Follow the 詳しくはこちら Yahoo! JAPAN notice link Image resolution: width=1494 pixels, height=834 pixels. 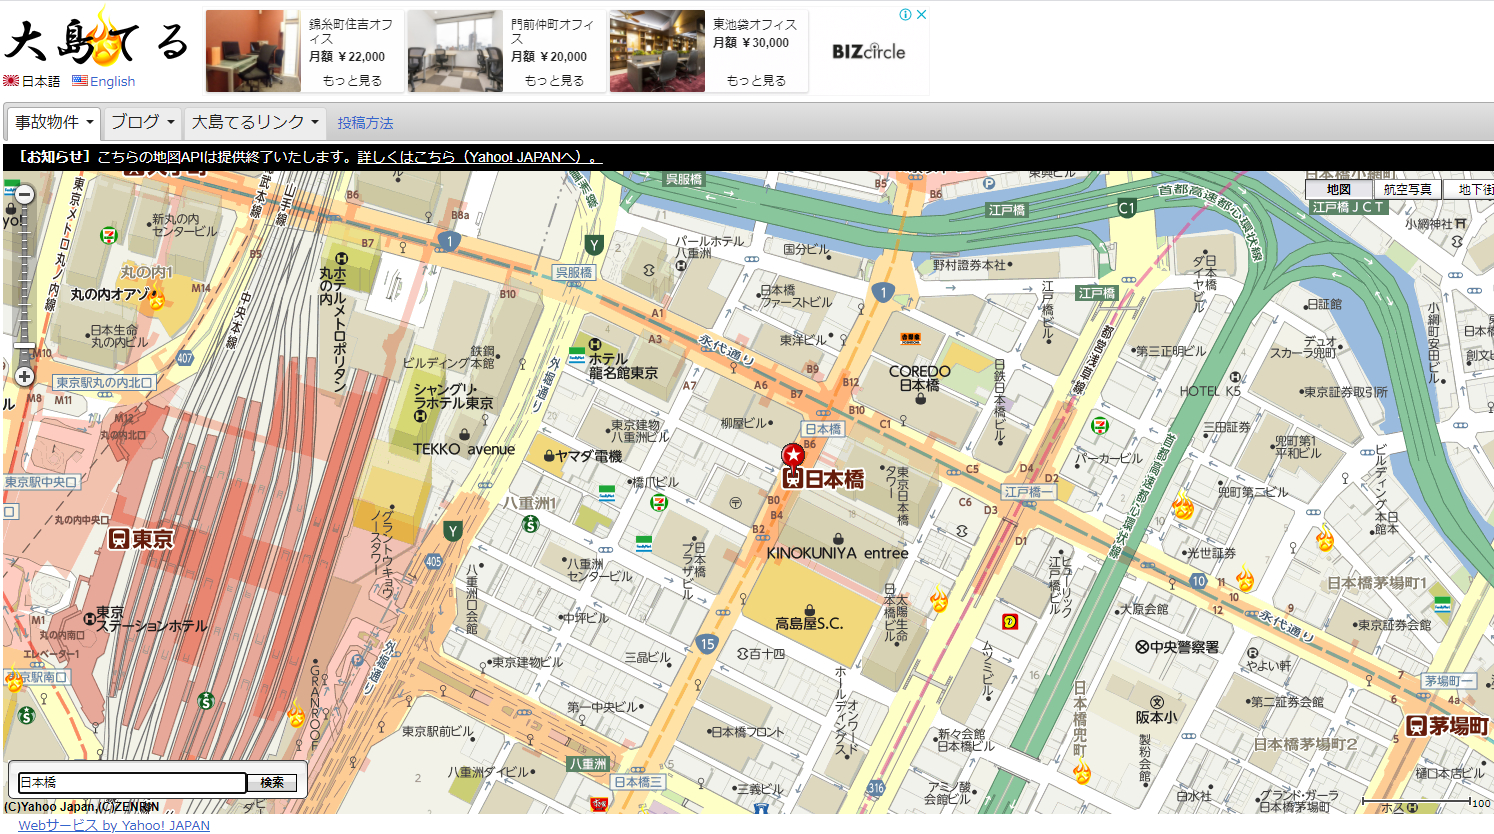pos(479,157)
